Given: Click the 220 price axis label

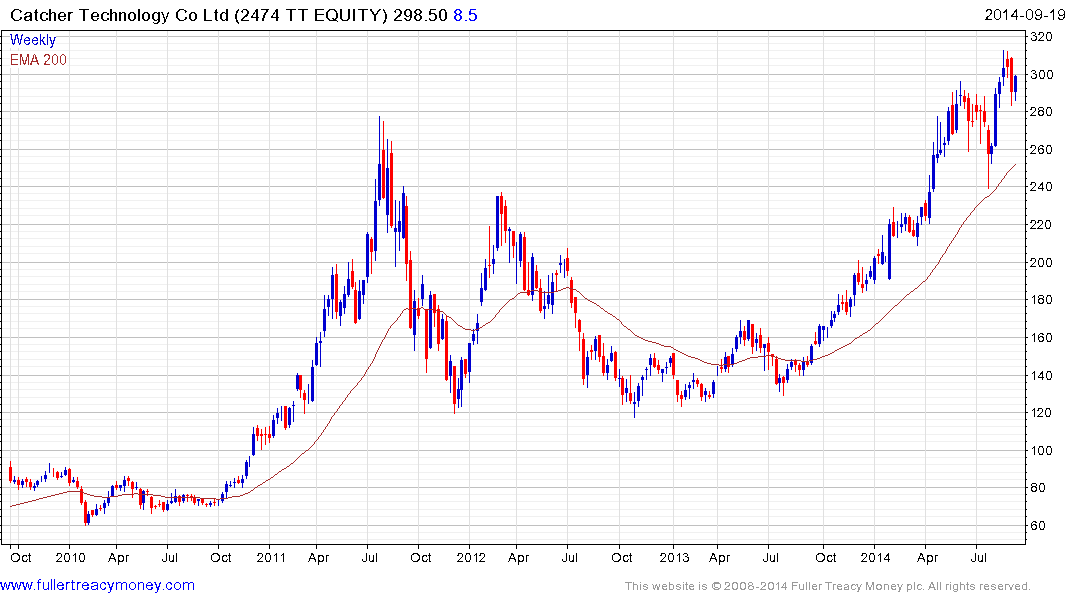Looking at the screenshot, I should (1041, 224).
